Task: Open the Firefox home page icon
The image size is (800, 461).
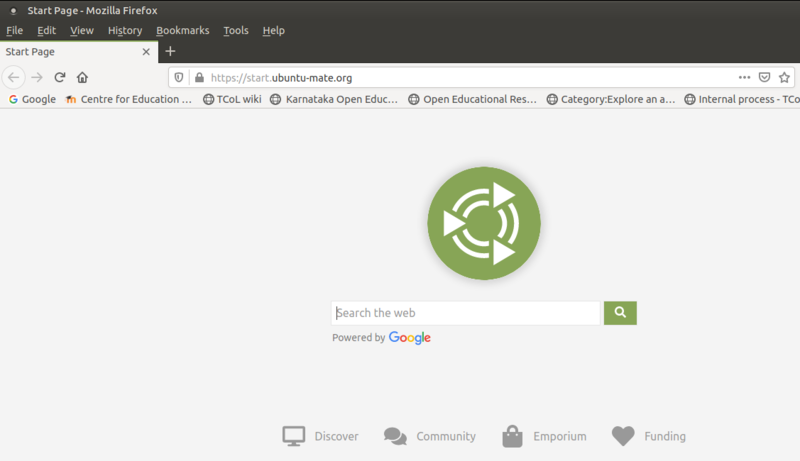Action: (82, 78)
